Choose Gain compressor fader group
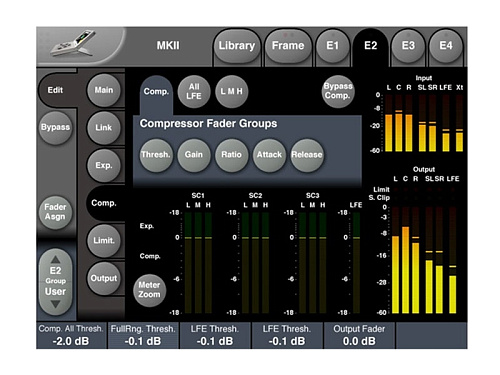 (x=194, y=155)
